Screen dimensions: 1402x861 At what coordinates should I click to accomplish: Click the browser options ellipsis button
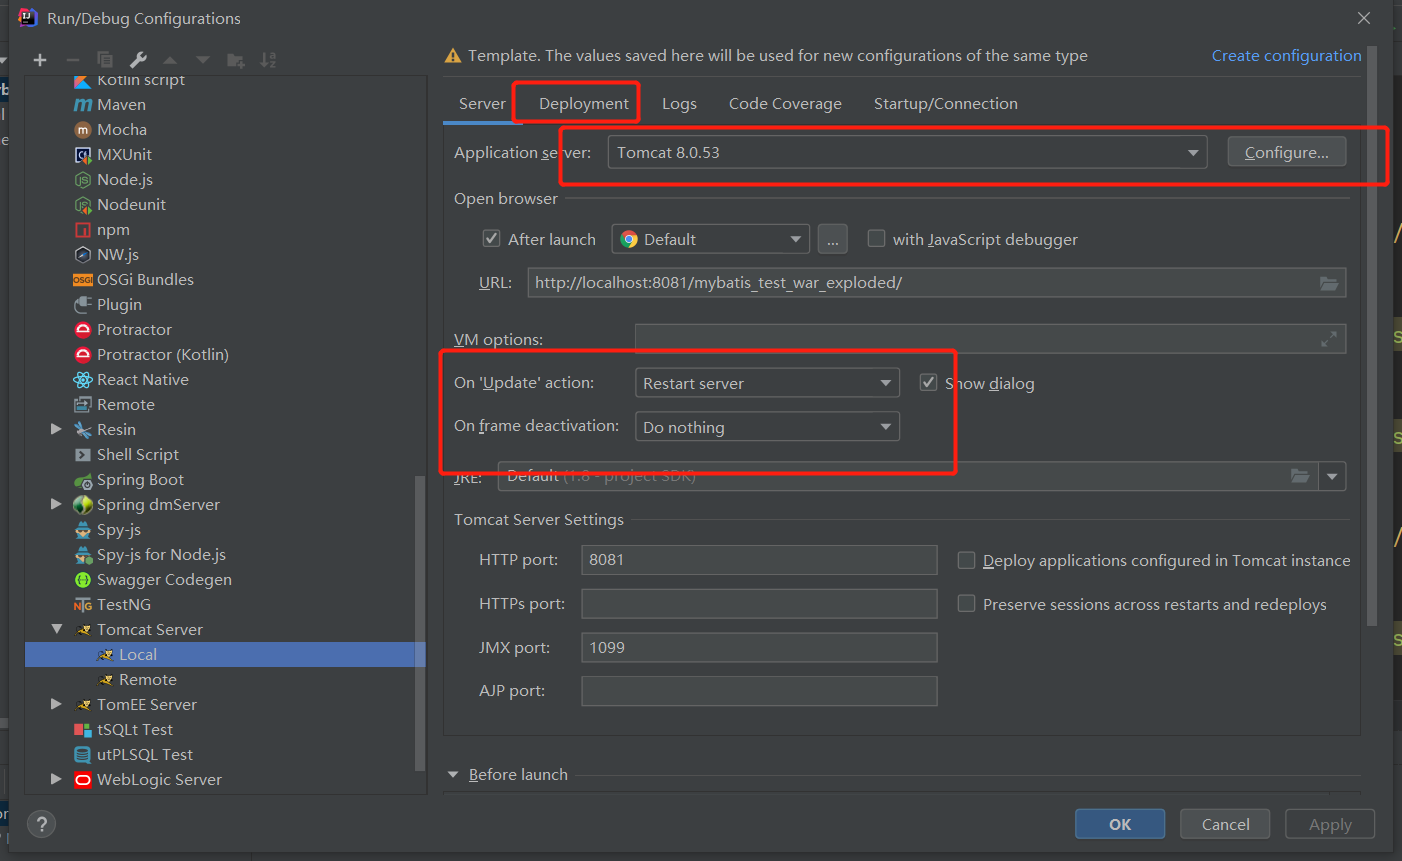pos(832,240)
